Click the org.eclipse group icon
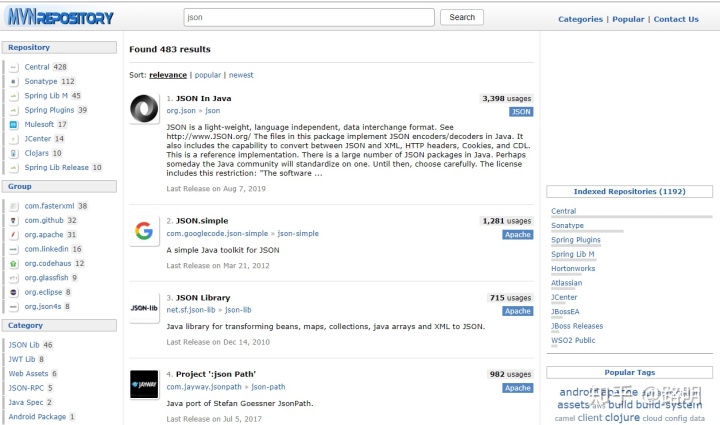720x425 pixels. pos(14,292)
